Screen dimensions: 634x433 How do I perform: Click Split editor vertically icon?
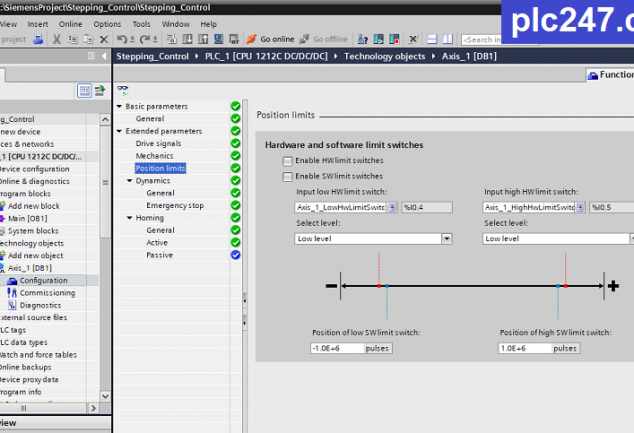point(448,39)
